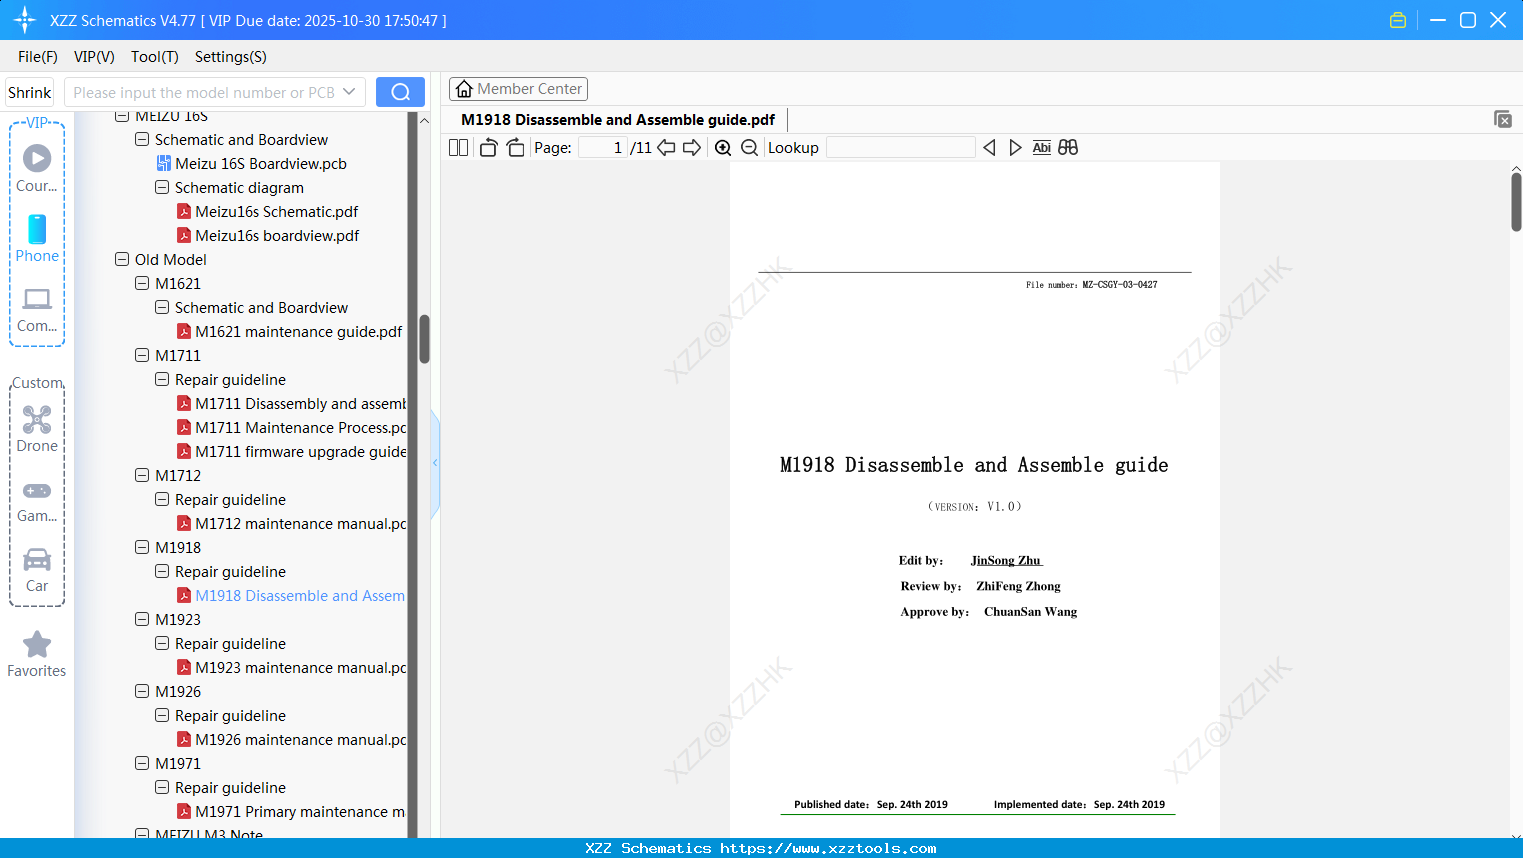Click the xzztools.com URL in the status bar

[828, 848]
